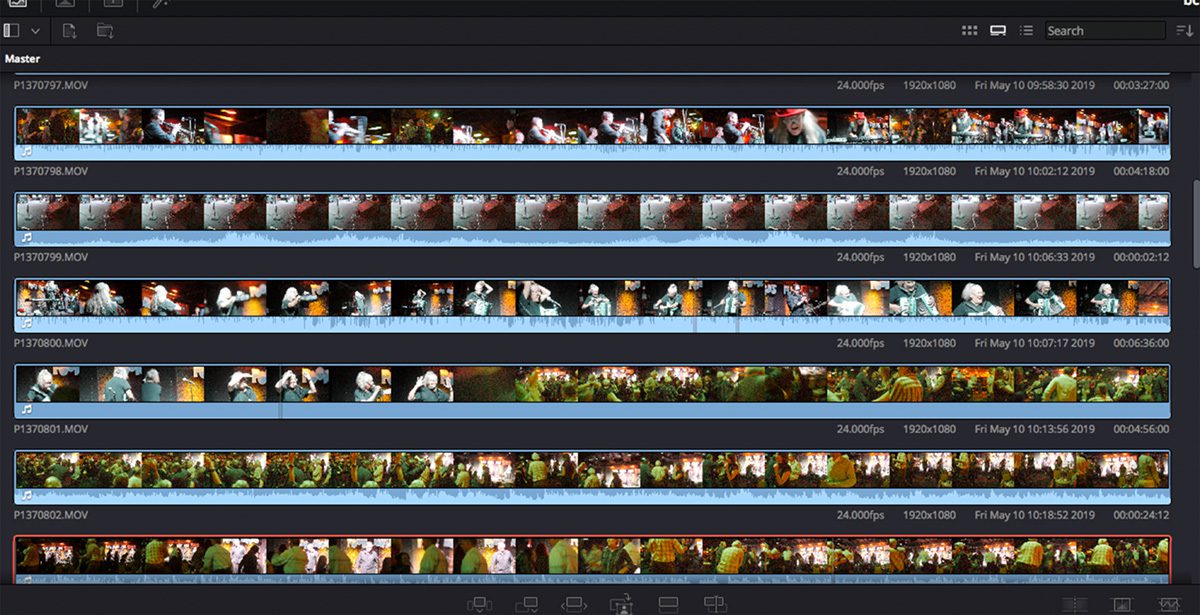Click the P1370797.MOV file name
Screen dimensions: 1200x615
coord(51,86)
